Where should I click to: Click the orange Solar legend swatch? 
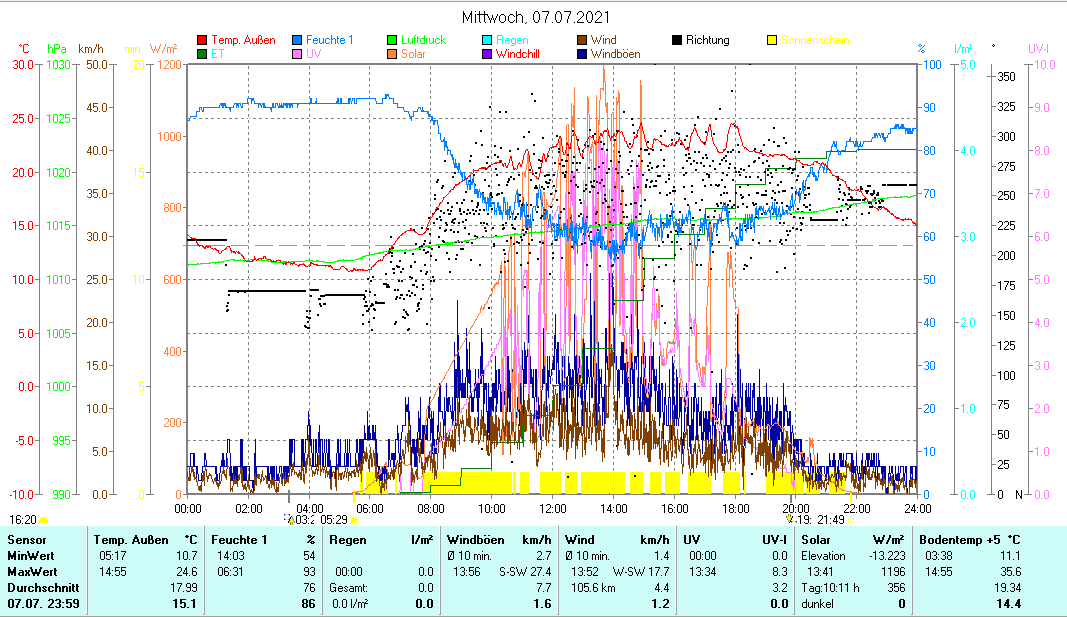tap(393, 54)
